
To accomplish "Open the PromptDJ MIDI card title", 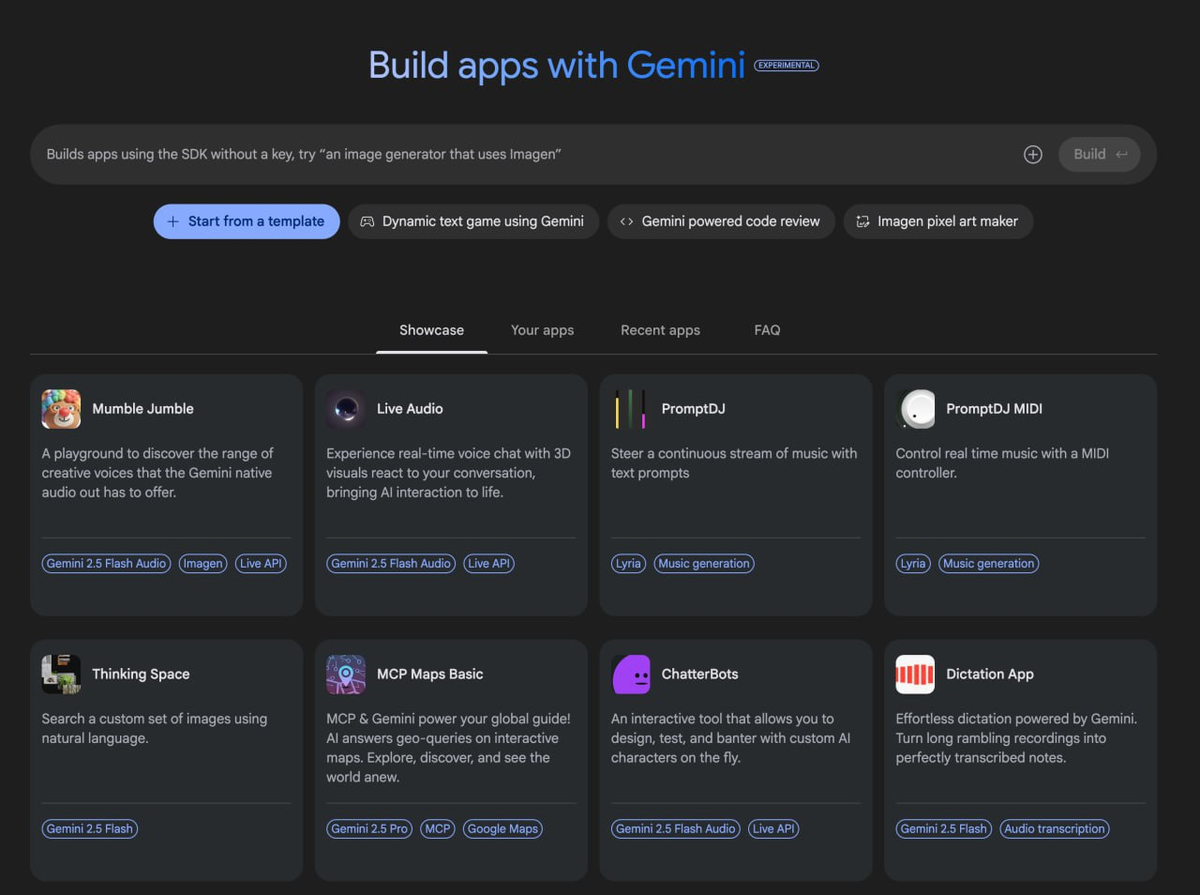I will (994, 409).
